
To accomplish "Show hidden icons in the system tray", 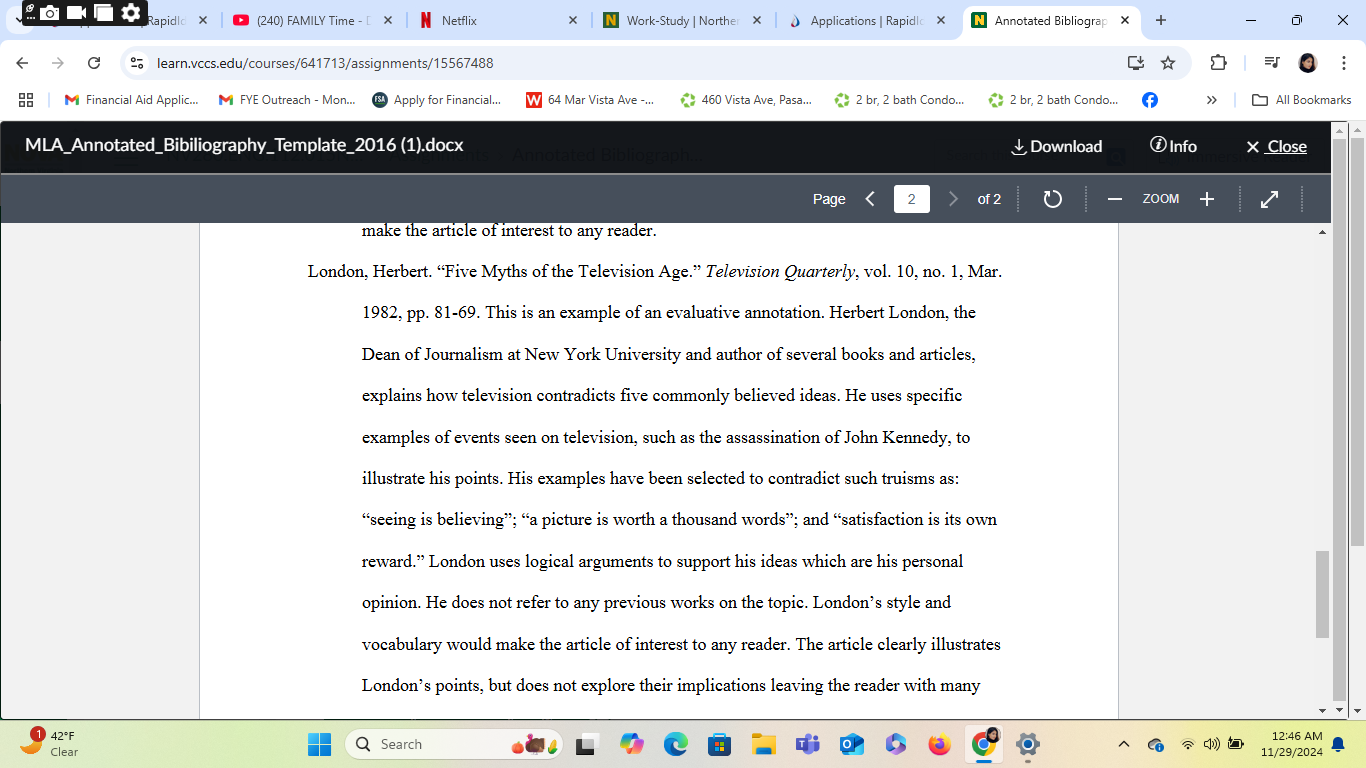I will point(1122,744).
